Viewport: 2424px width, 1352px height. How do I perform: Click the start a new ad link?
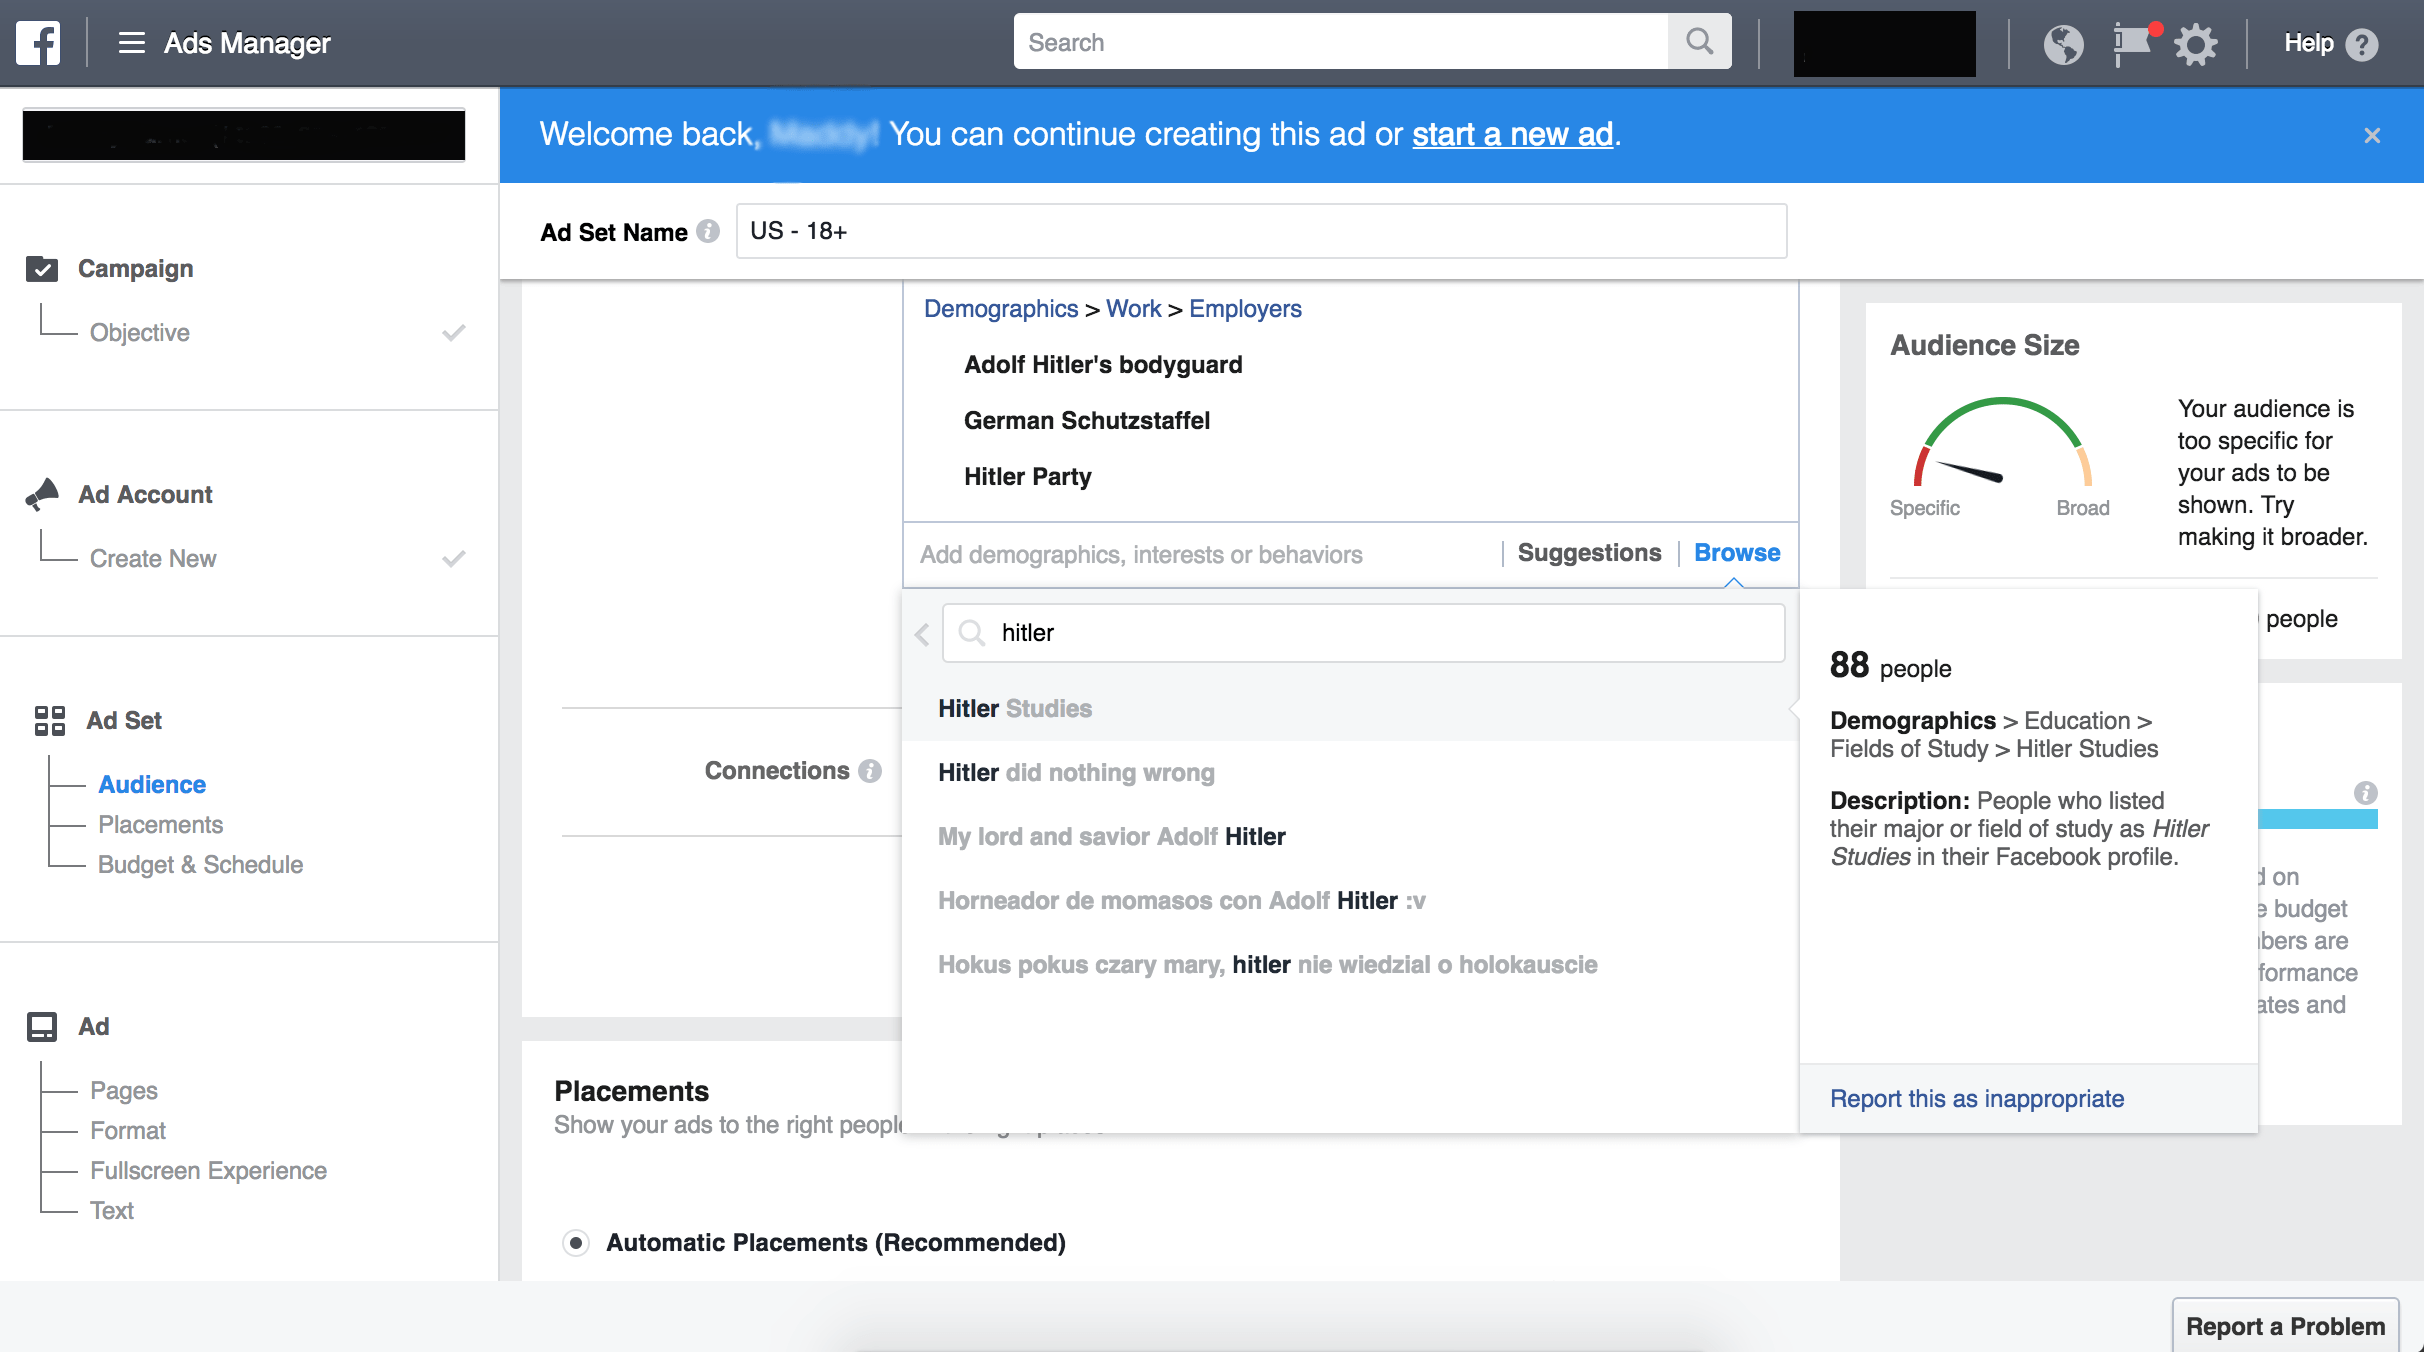point(1511,134)
